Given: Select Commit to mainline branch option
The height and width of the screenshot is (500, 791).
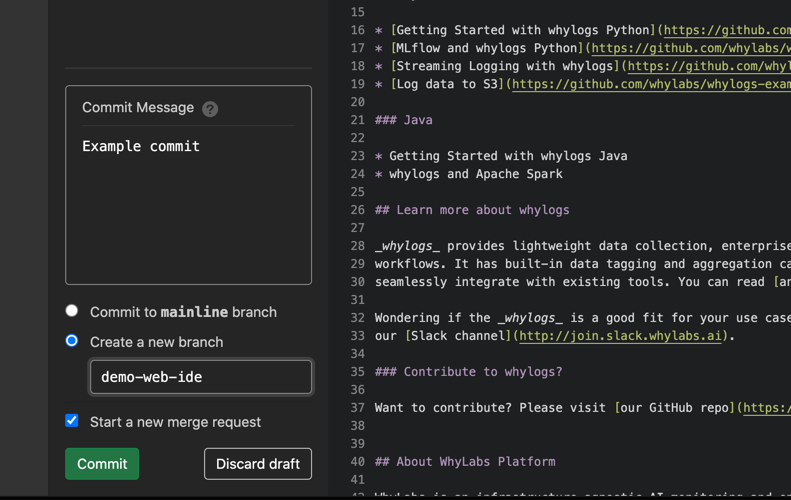Looking at the screenshot, I should pos(72,311).
